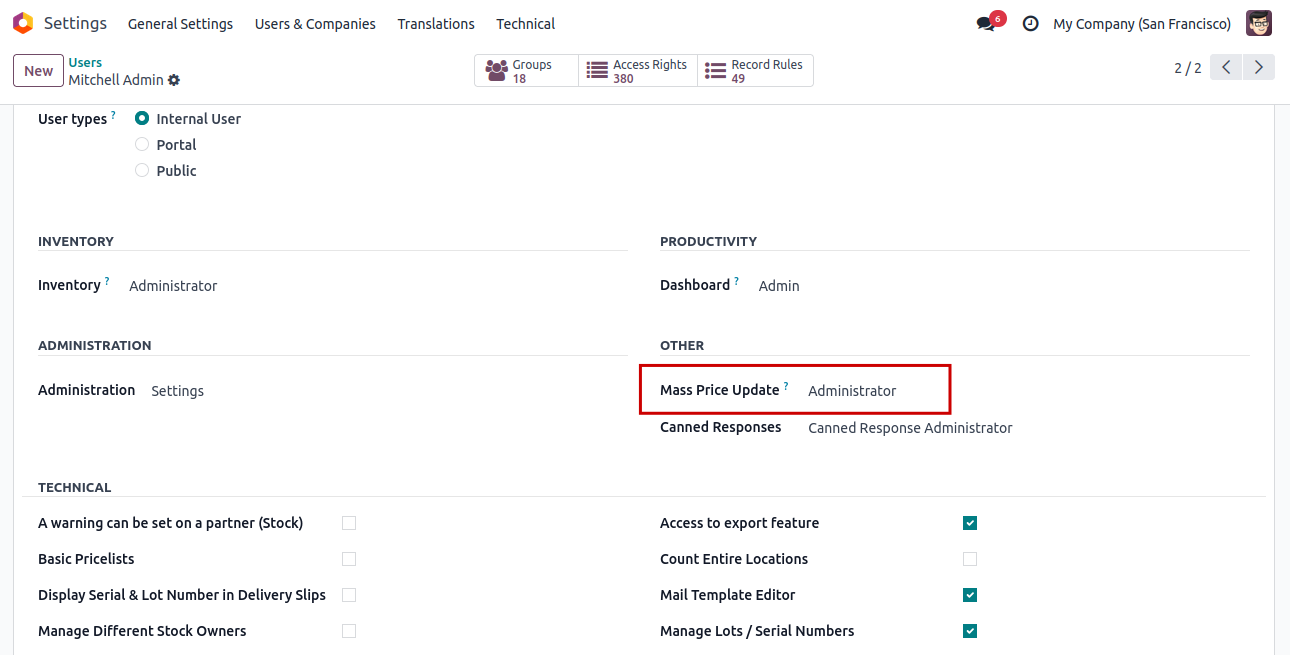Screen dimensions: 1290x655
Task: Enable the Basic Pricelists checkbox
Action: (349, 559)
